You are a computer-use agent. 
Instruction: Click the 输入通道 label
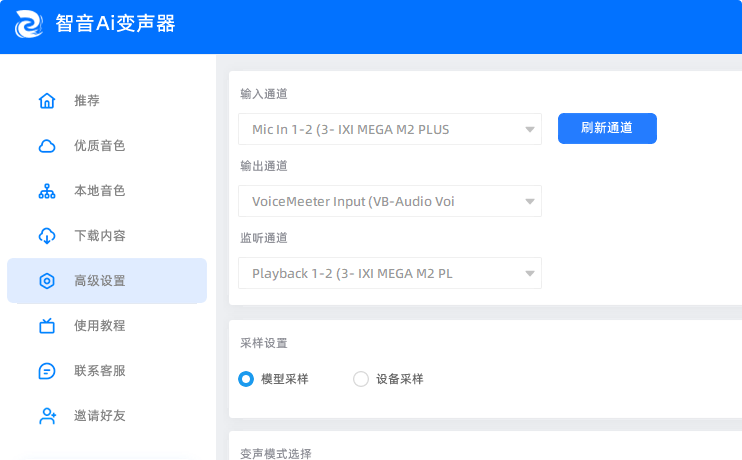pyautogui.click(x=264, y=94)
